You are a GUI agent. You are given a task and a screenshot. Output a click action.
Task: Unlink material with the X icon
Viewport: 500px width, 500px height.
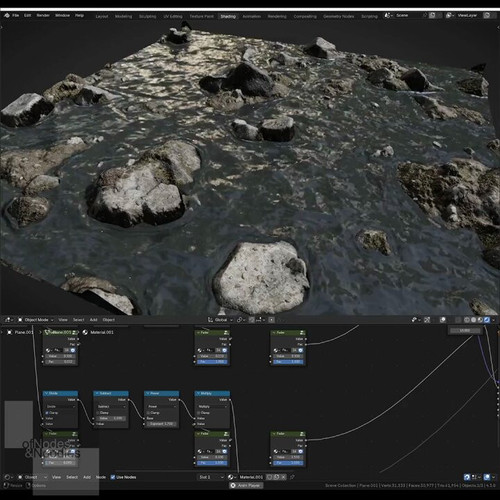(283, 477)
